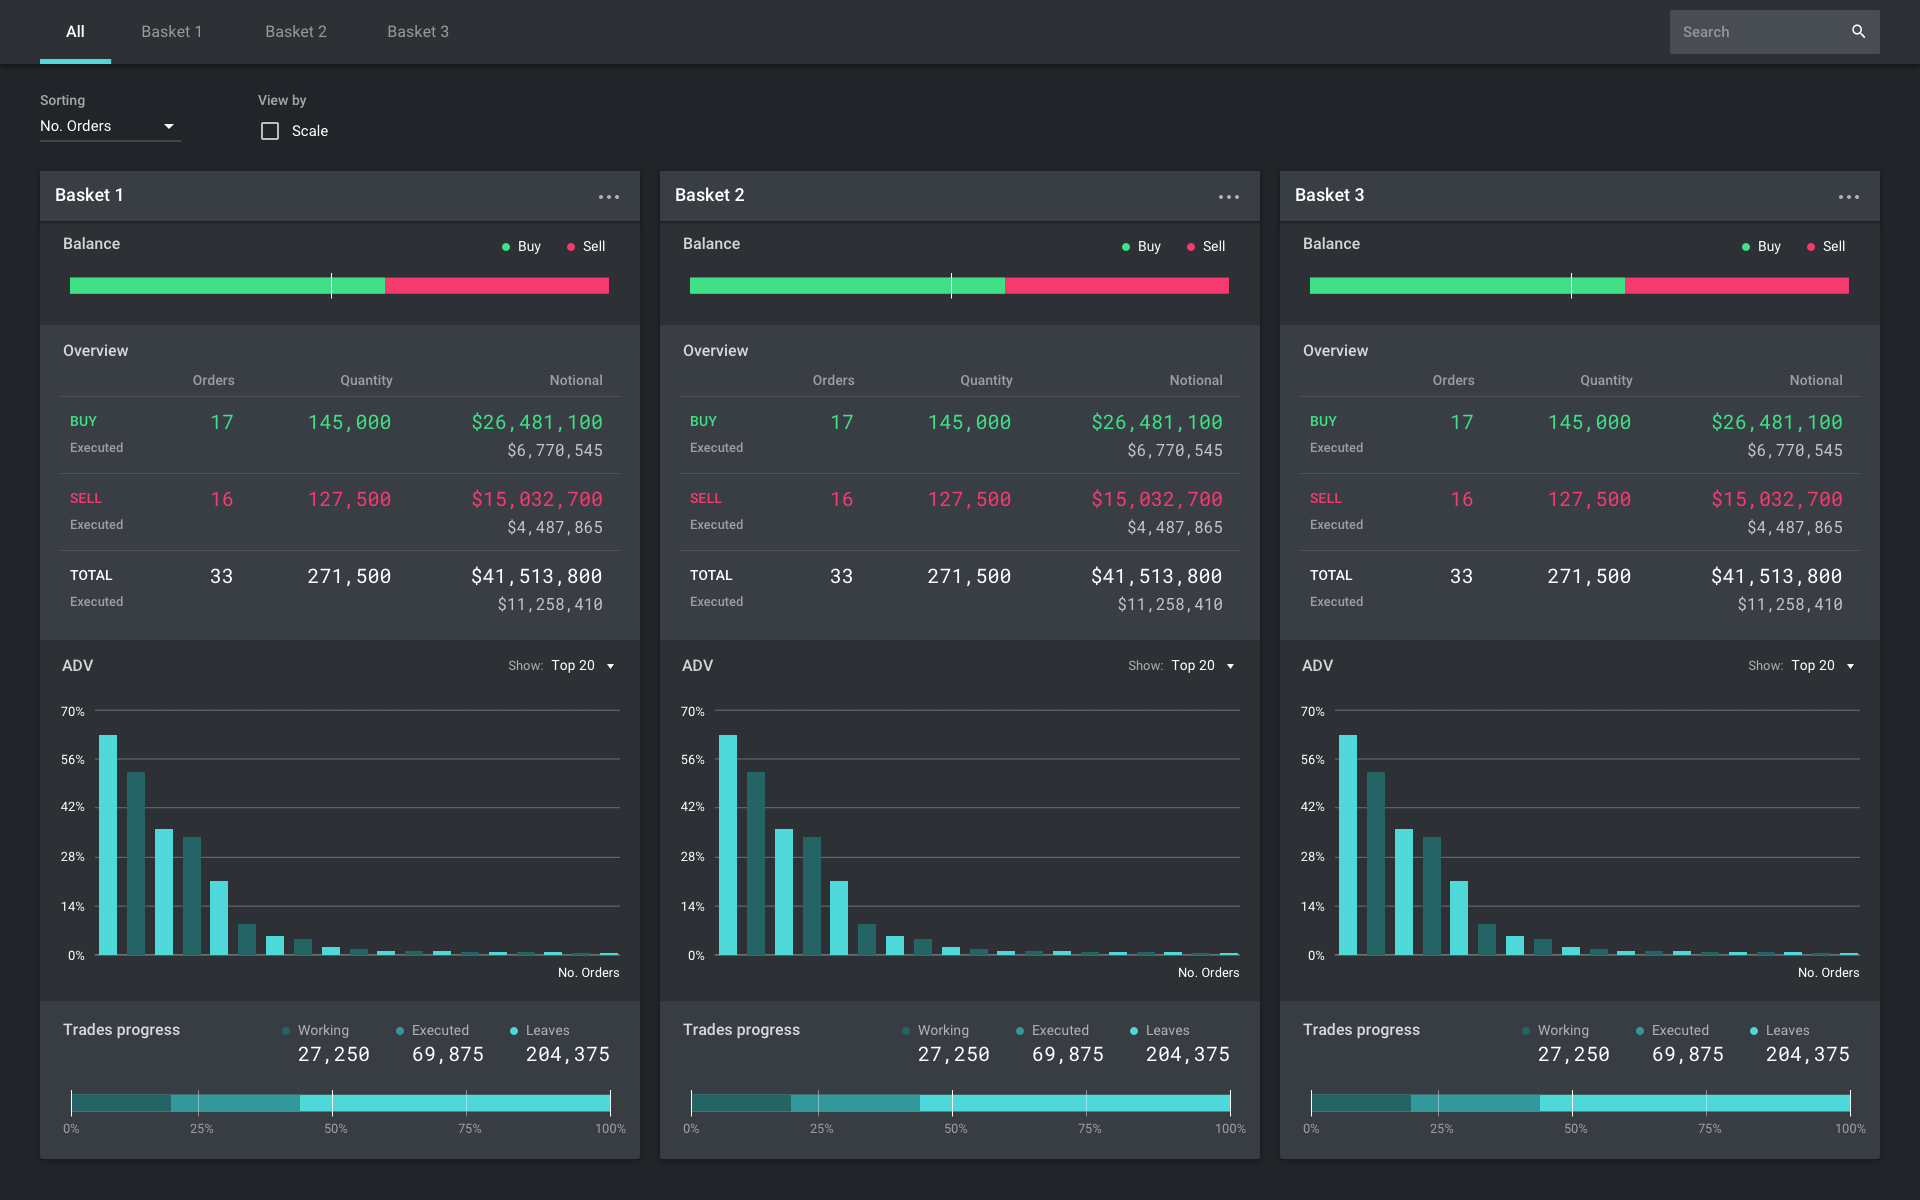The image size is (1920, 1200).
Task: Click Basket 3 green balance bar
Action: click(1440, 286)
